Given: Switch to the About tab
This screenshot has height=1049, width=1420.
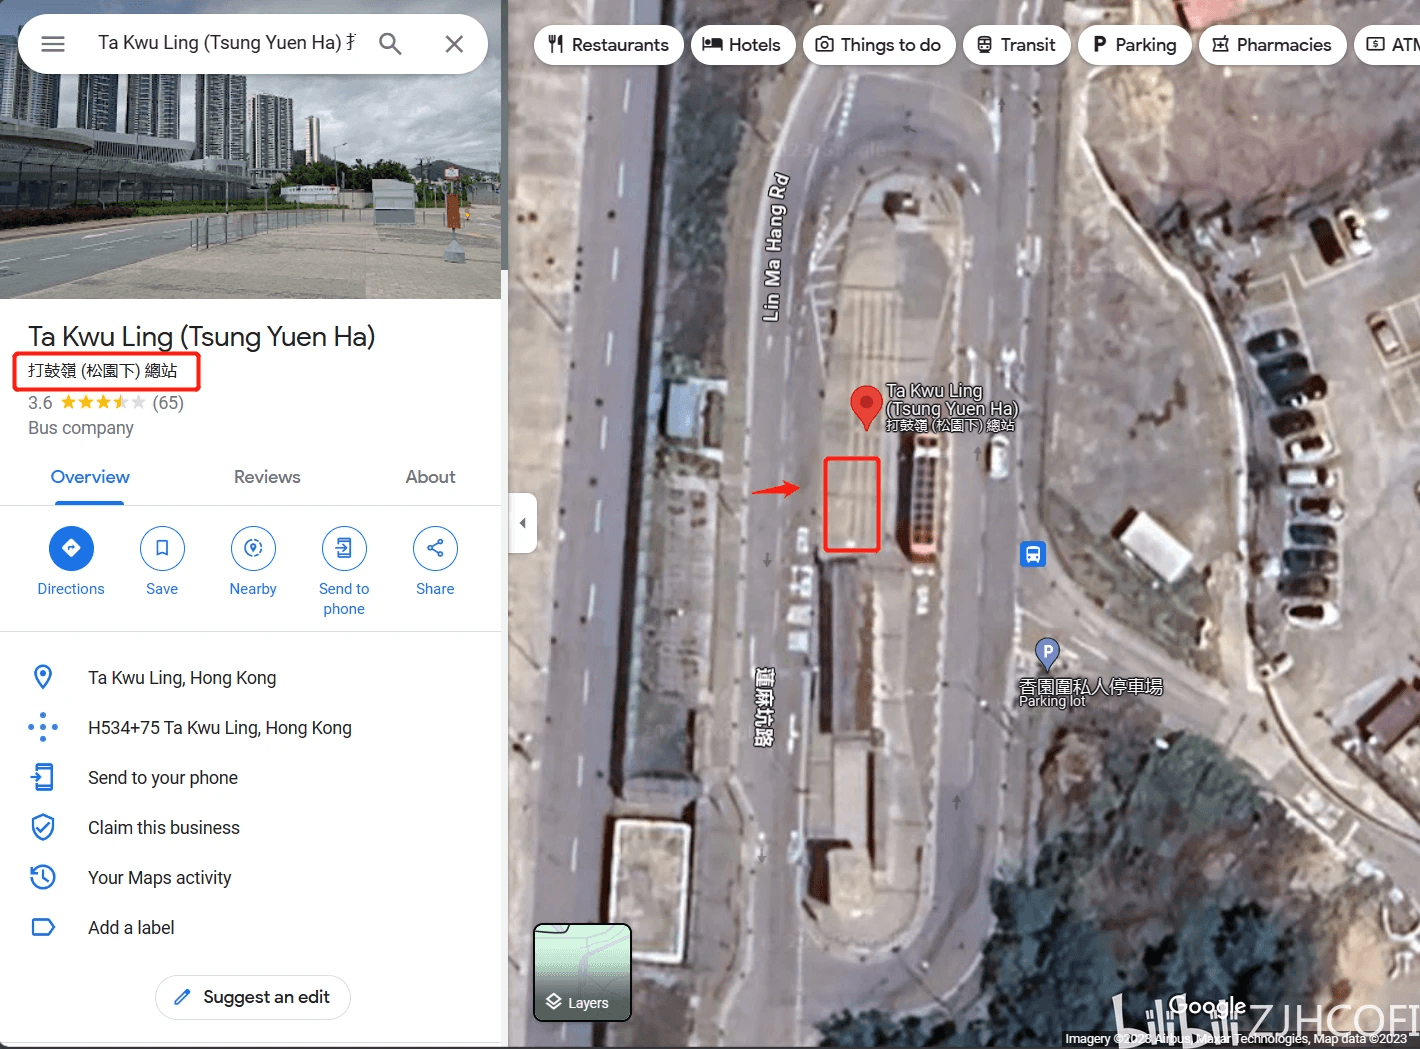Looking at the screenshot, I should click(430, 477).
